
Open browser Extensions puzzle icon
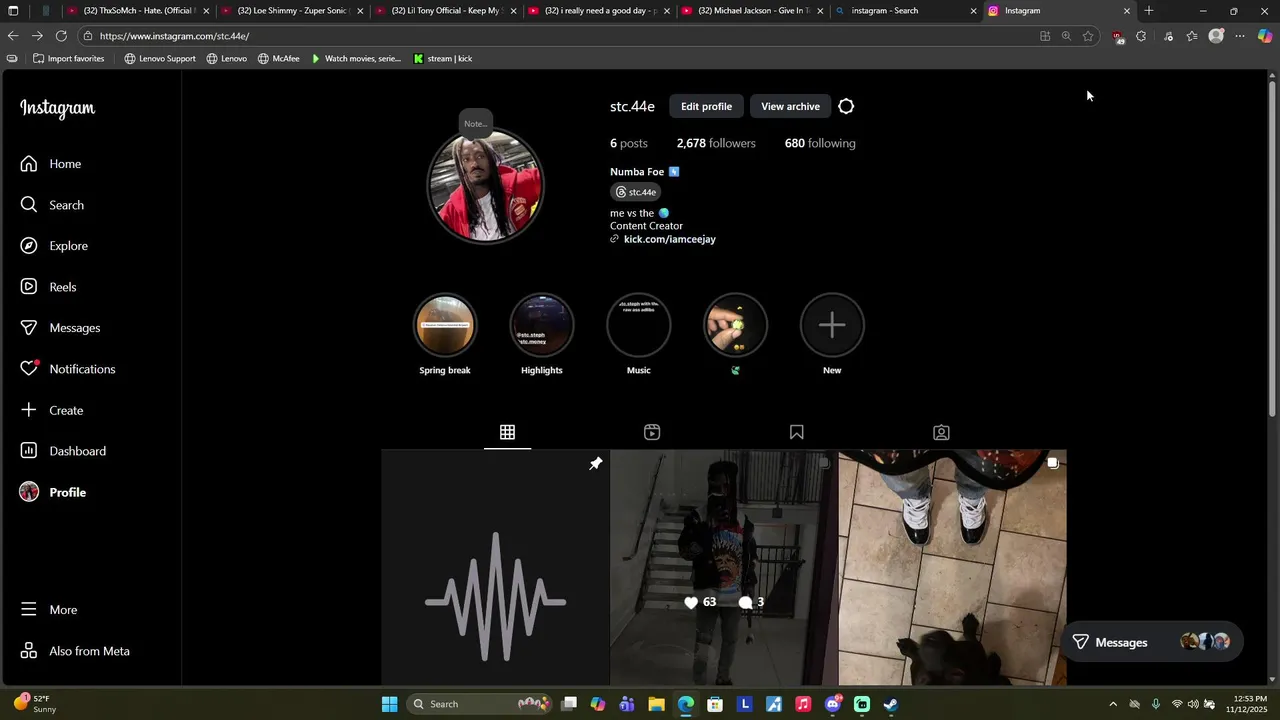[x=1141, y=36]
